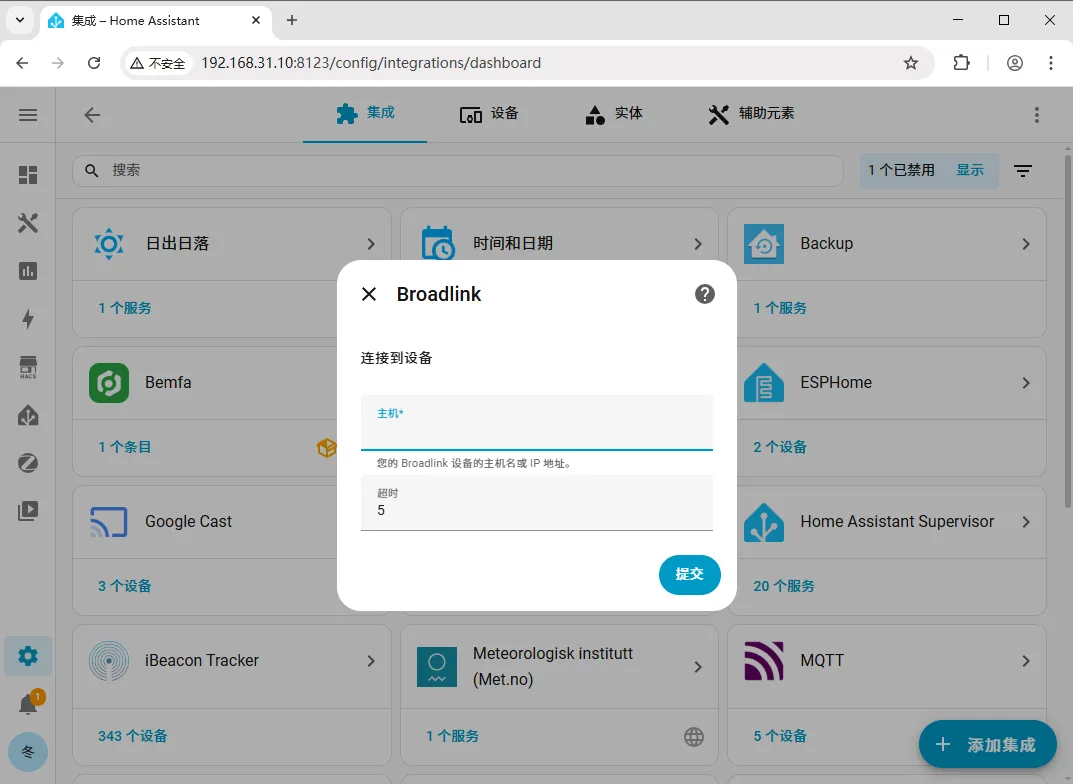This screenshot has height=784, width=1073.
Task: Click the page vertical scrollbar
Action: [x=1068, y=332]
